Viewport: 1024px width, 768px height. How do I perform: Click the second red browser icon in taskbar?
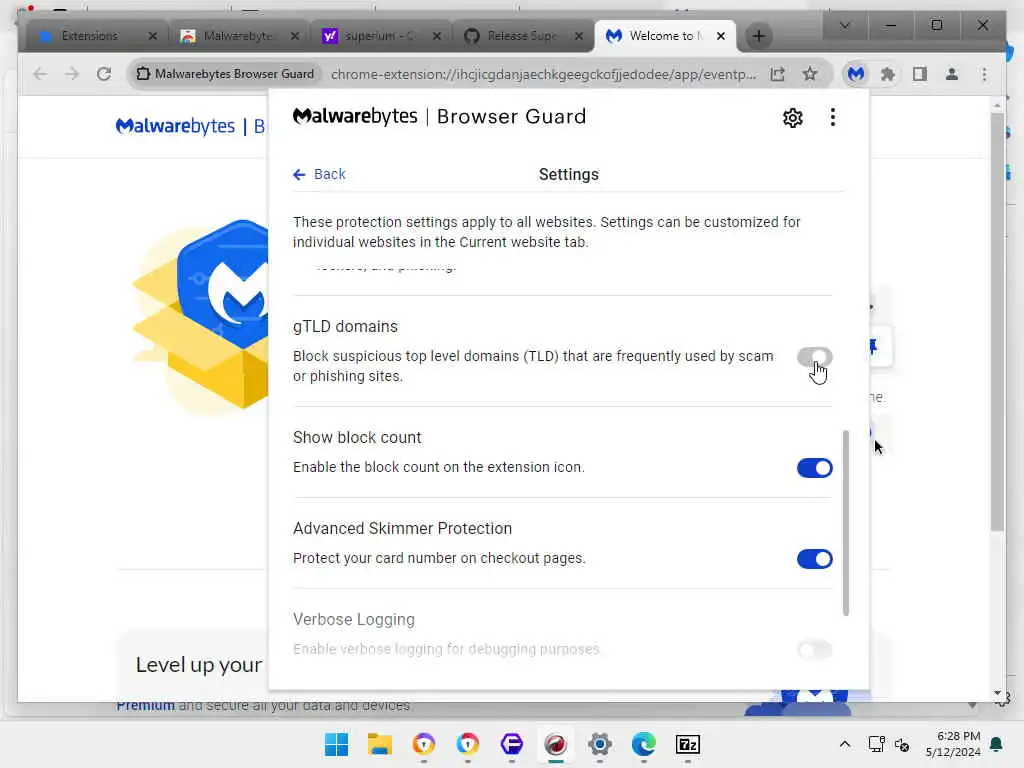pos(468,744)
